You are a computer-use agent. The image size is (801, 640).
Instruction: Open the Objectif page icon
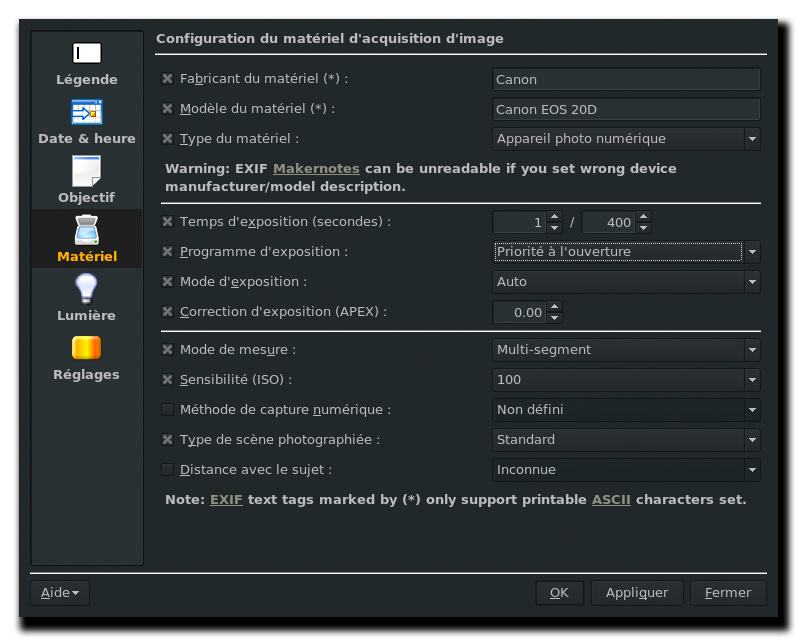pyautogui.click(x=86, y=171)
